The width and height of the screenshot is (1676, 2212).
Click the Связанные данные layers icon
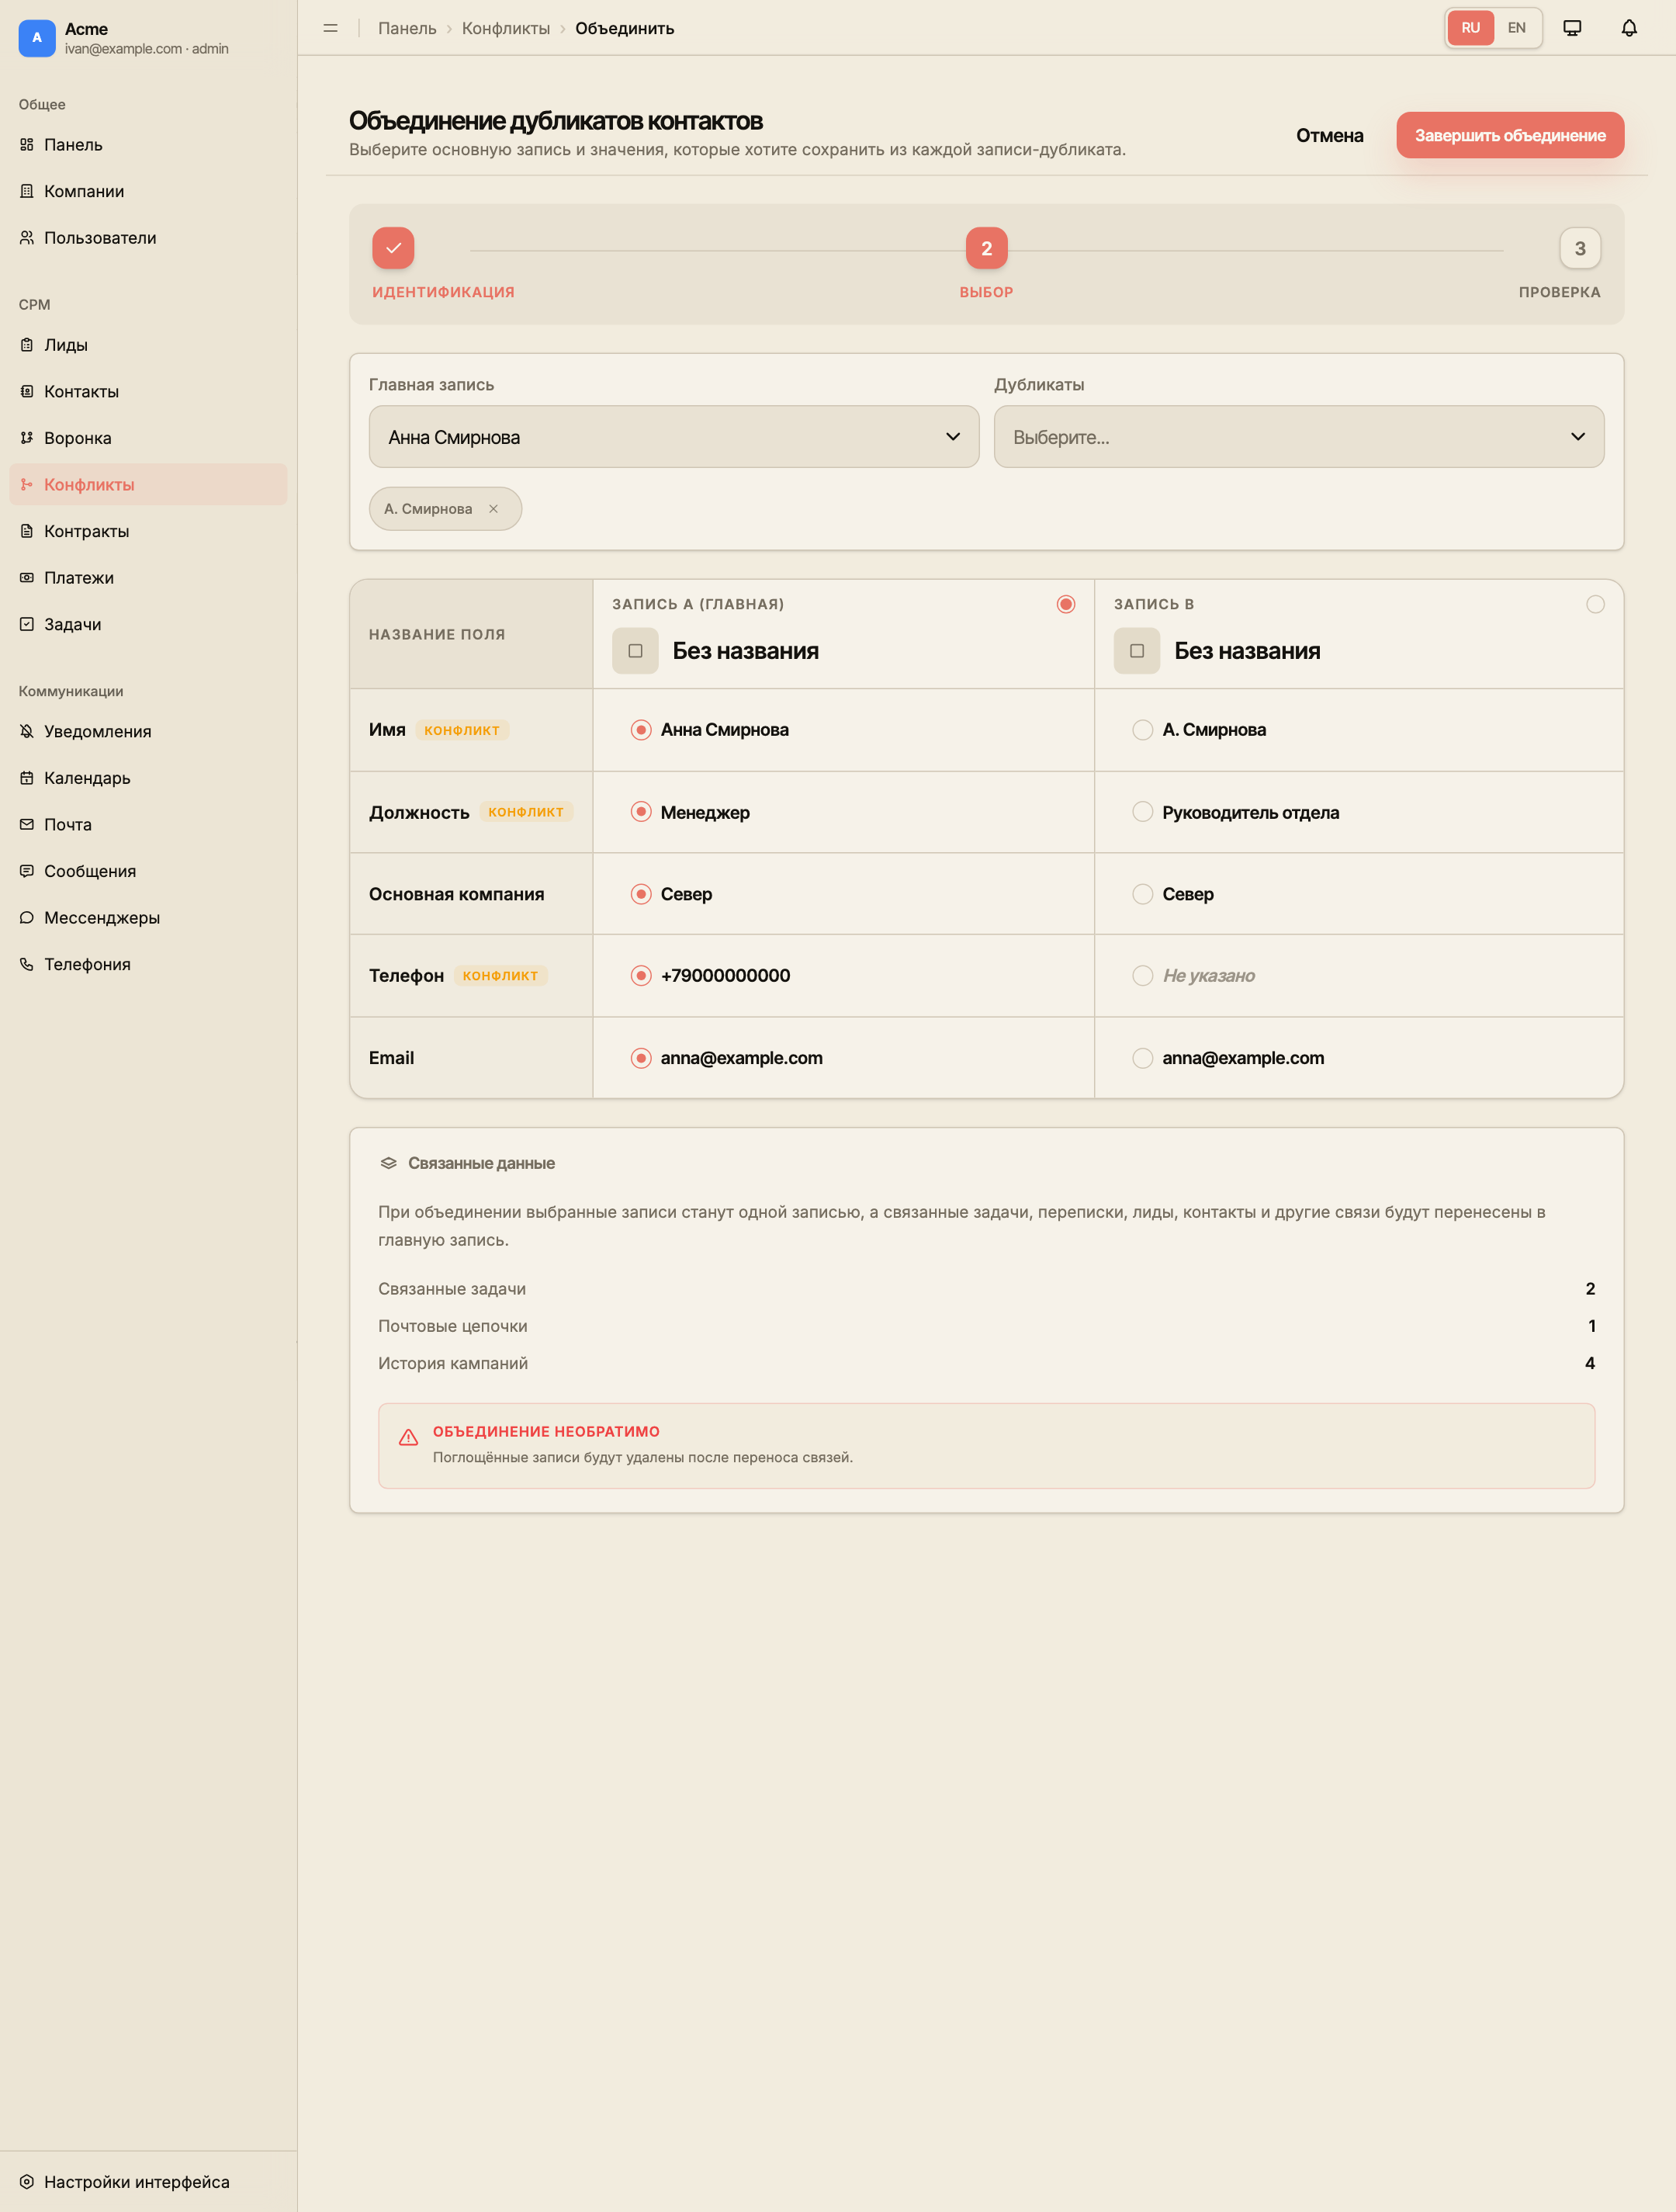(389, 1163)
